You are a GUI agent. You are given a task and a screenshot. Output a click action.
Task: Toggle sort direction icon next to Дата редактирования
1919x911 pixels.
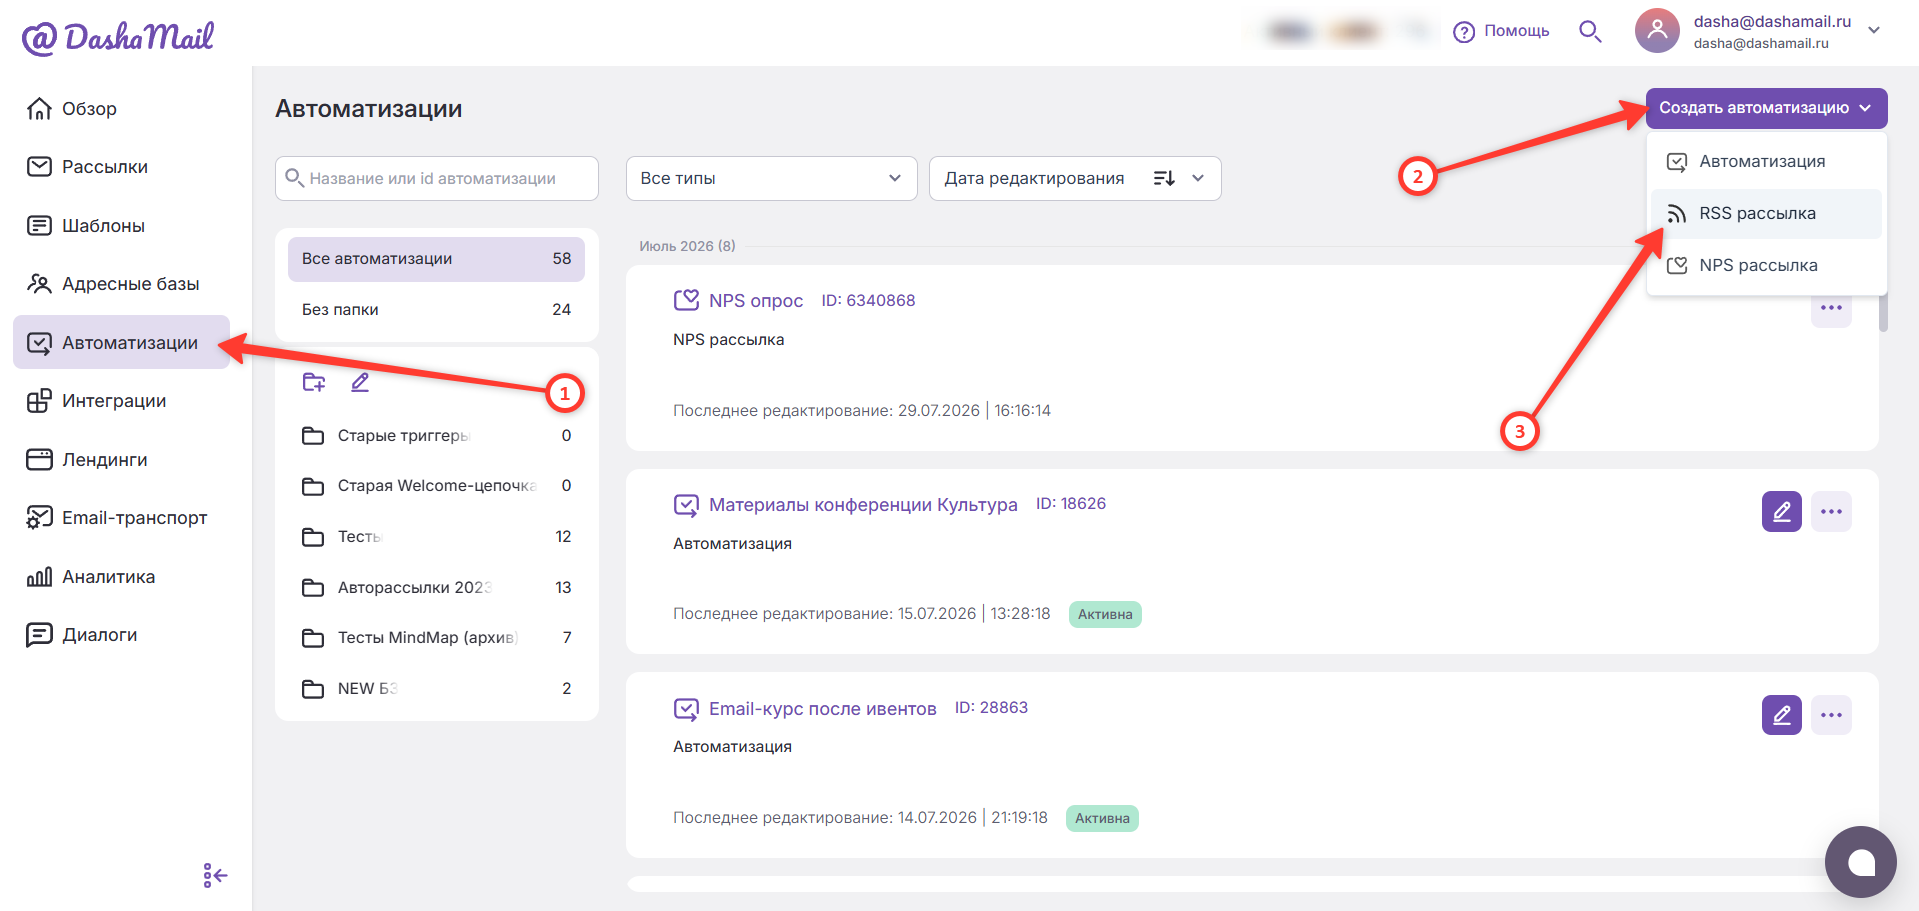tap(1164, 178)
